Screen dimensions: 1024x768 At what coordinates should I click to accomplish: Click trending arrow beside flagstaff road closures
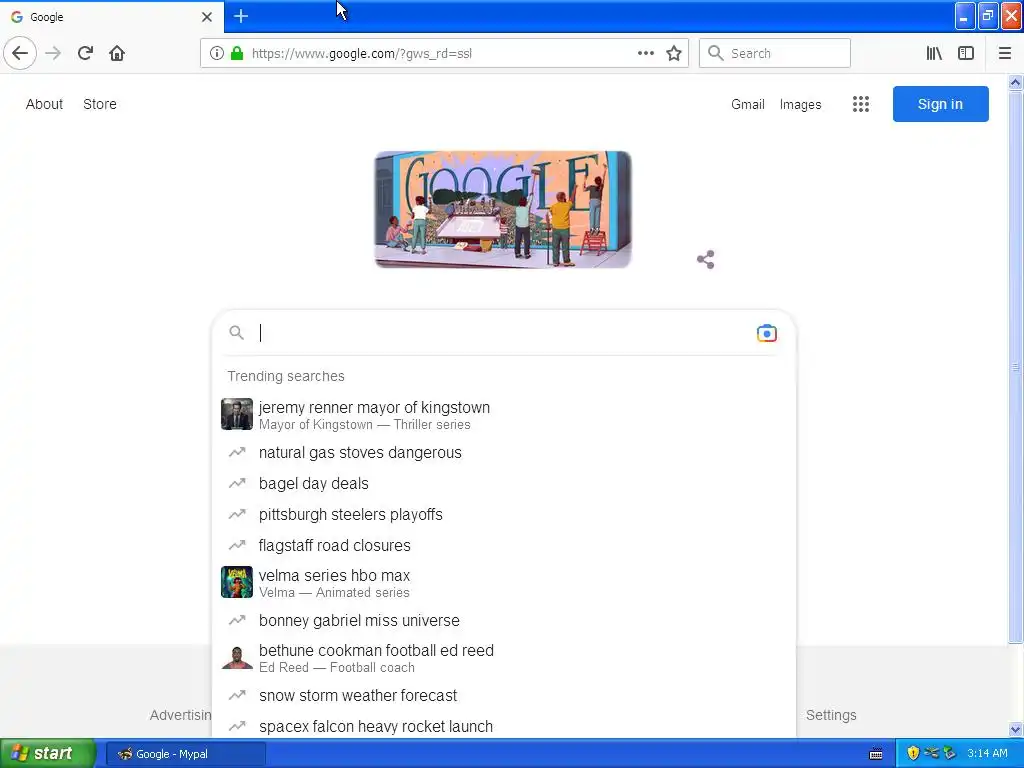[x=236, y=545]
